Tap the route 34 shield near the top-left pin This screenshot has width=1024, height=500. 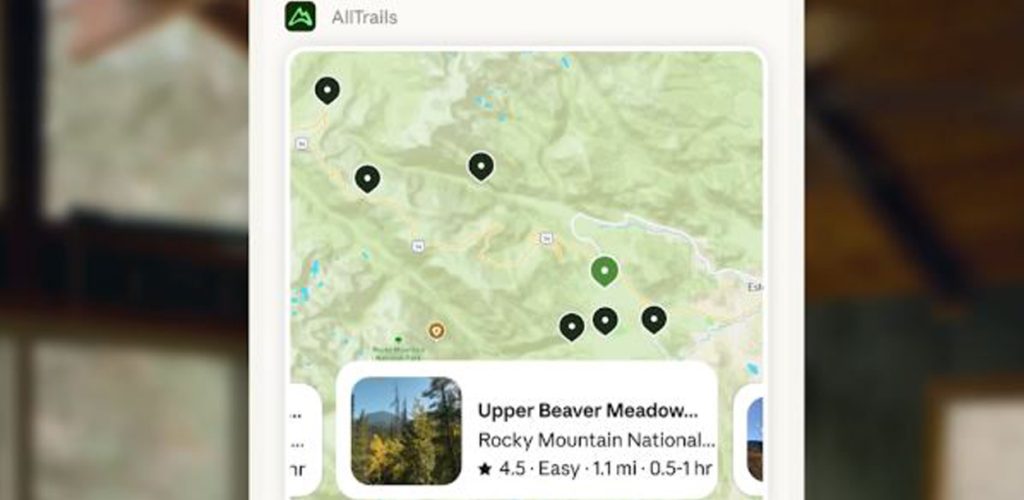[302, 144]
